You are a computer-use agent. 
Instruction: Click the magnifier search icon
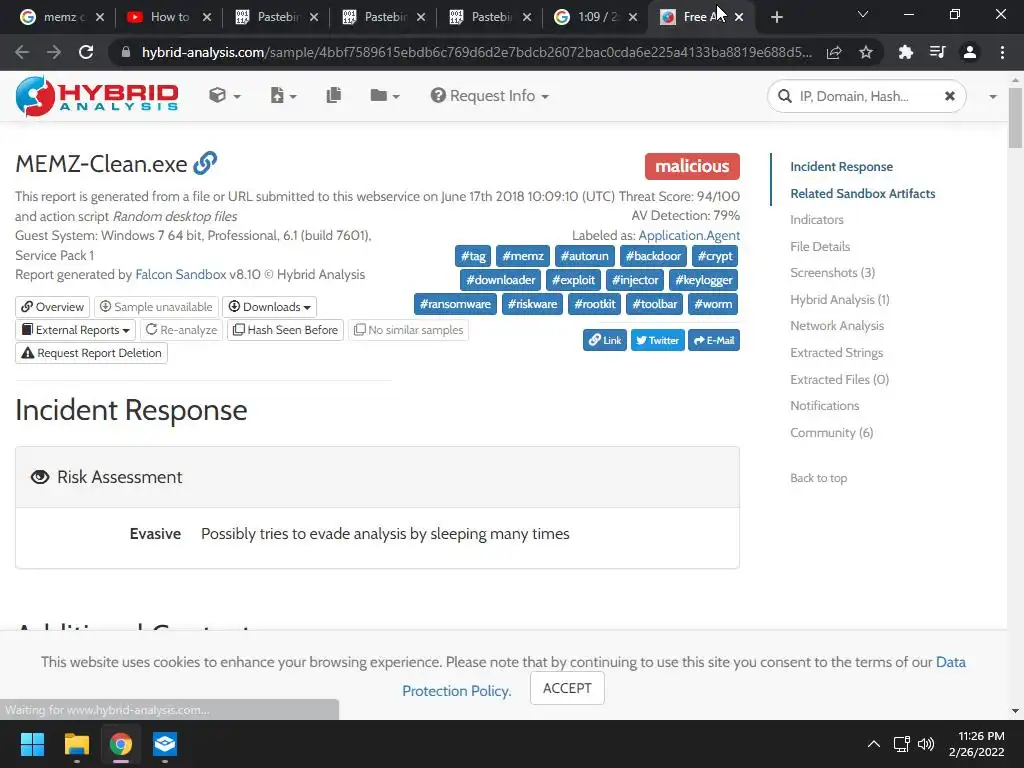pos(784,97)
